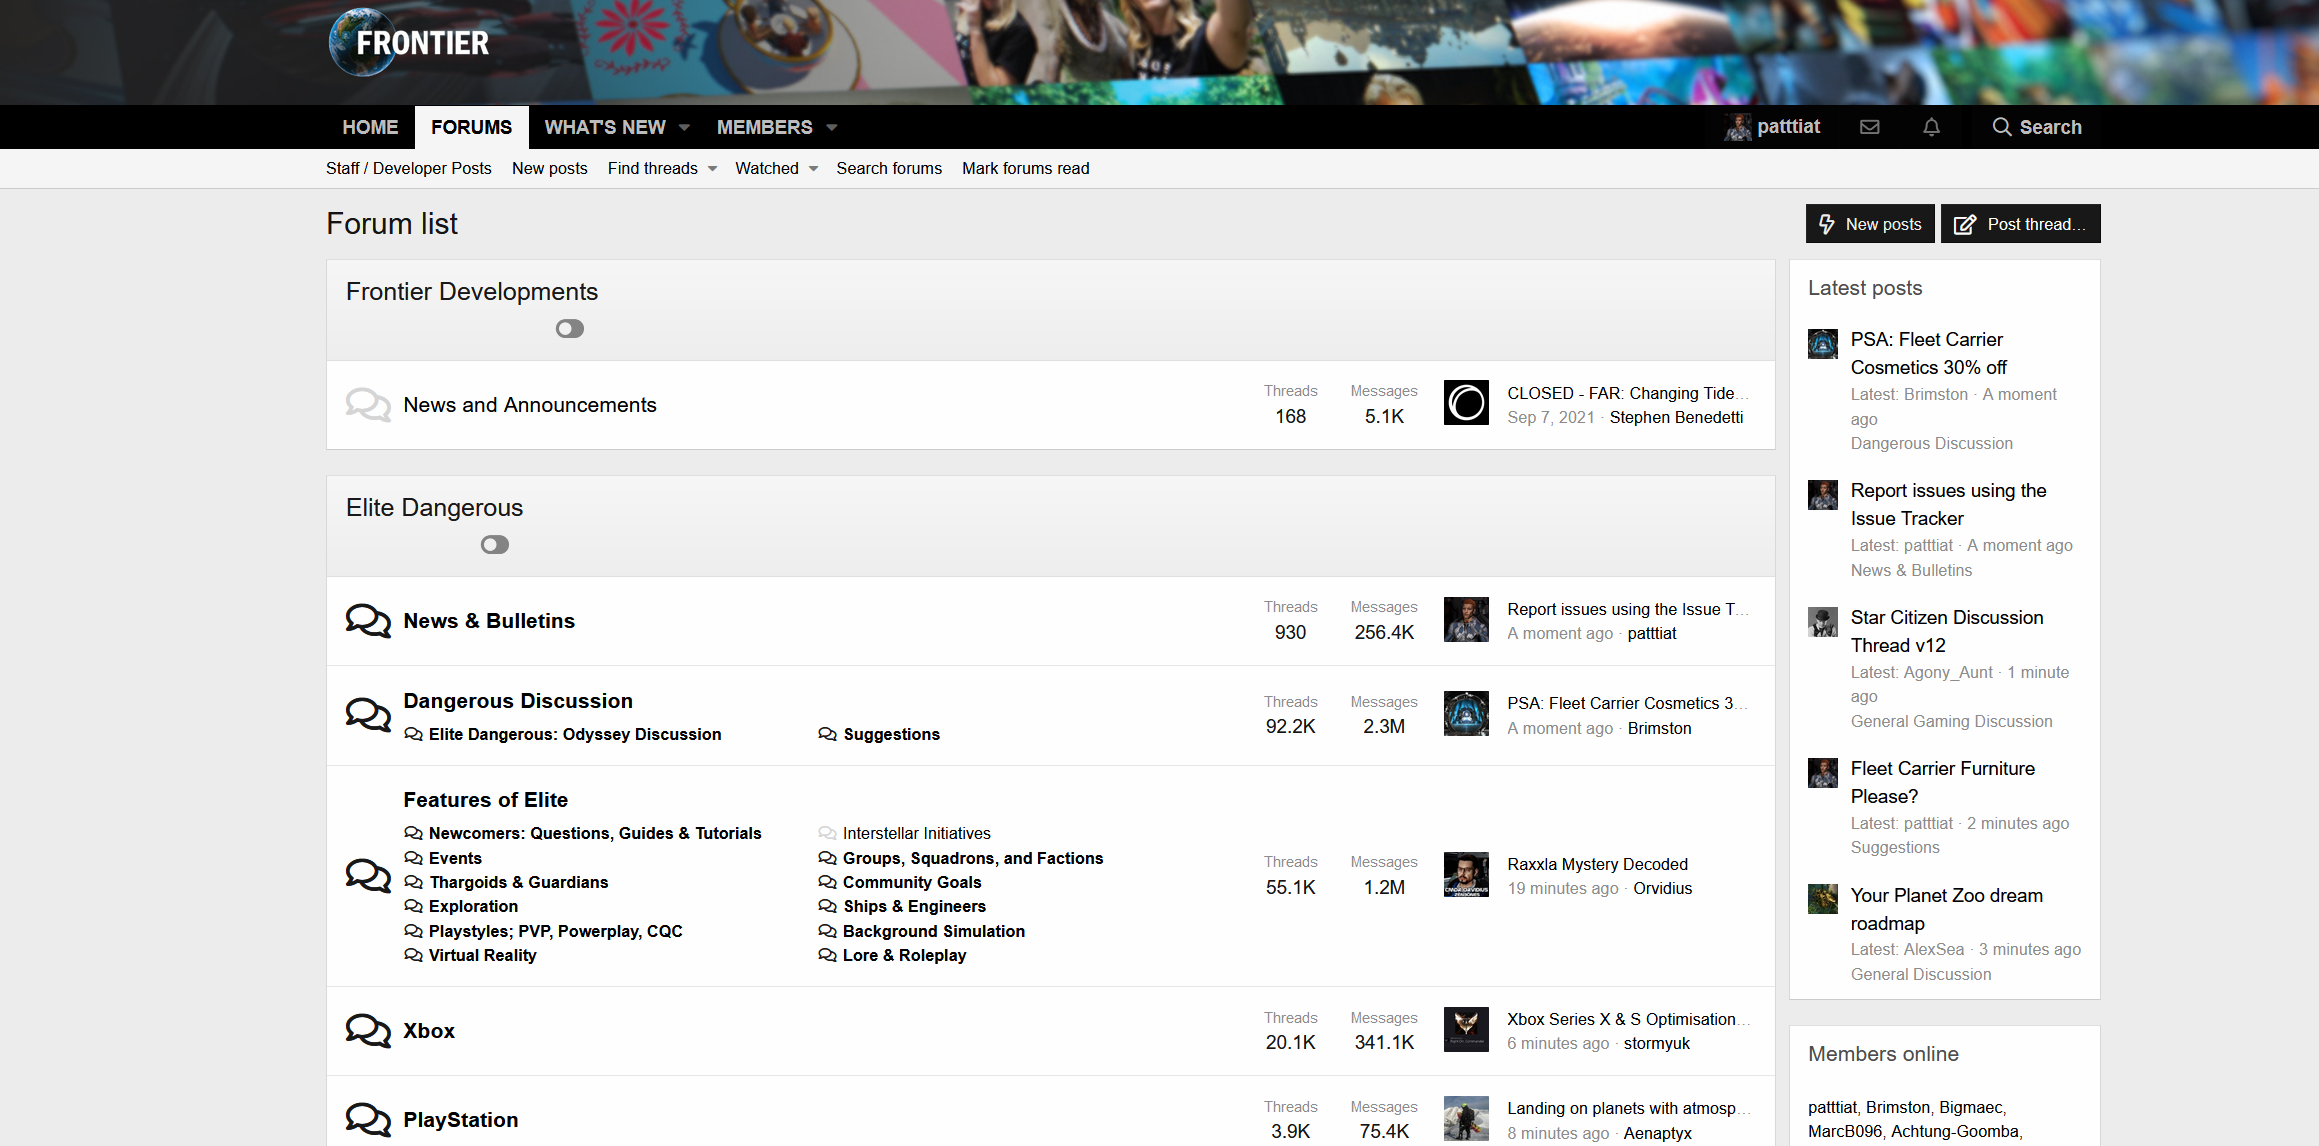Screen dimensions: 2319x1146
Task: Click Mark forums read
Action: point(1026,168)
